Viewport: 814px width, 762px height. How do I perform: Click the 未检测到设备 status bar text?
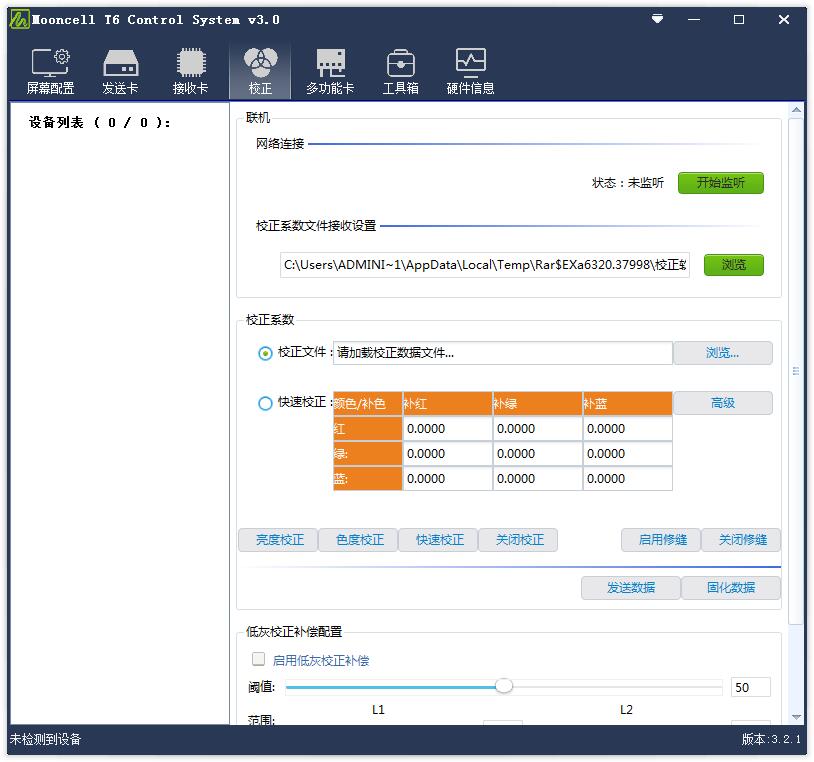click(x=46, y=739)
